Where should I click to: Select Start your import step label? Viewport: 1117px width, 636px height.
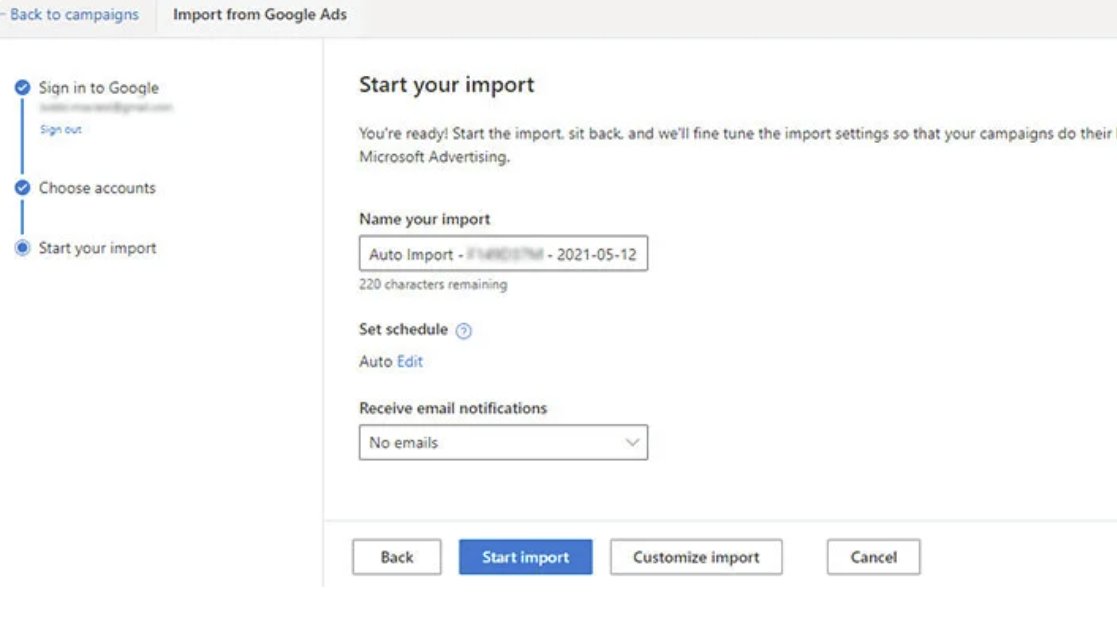point(98,248)
